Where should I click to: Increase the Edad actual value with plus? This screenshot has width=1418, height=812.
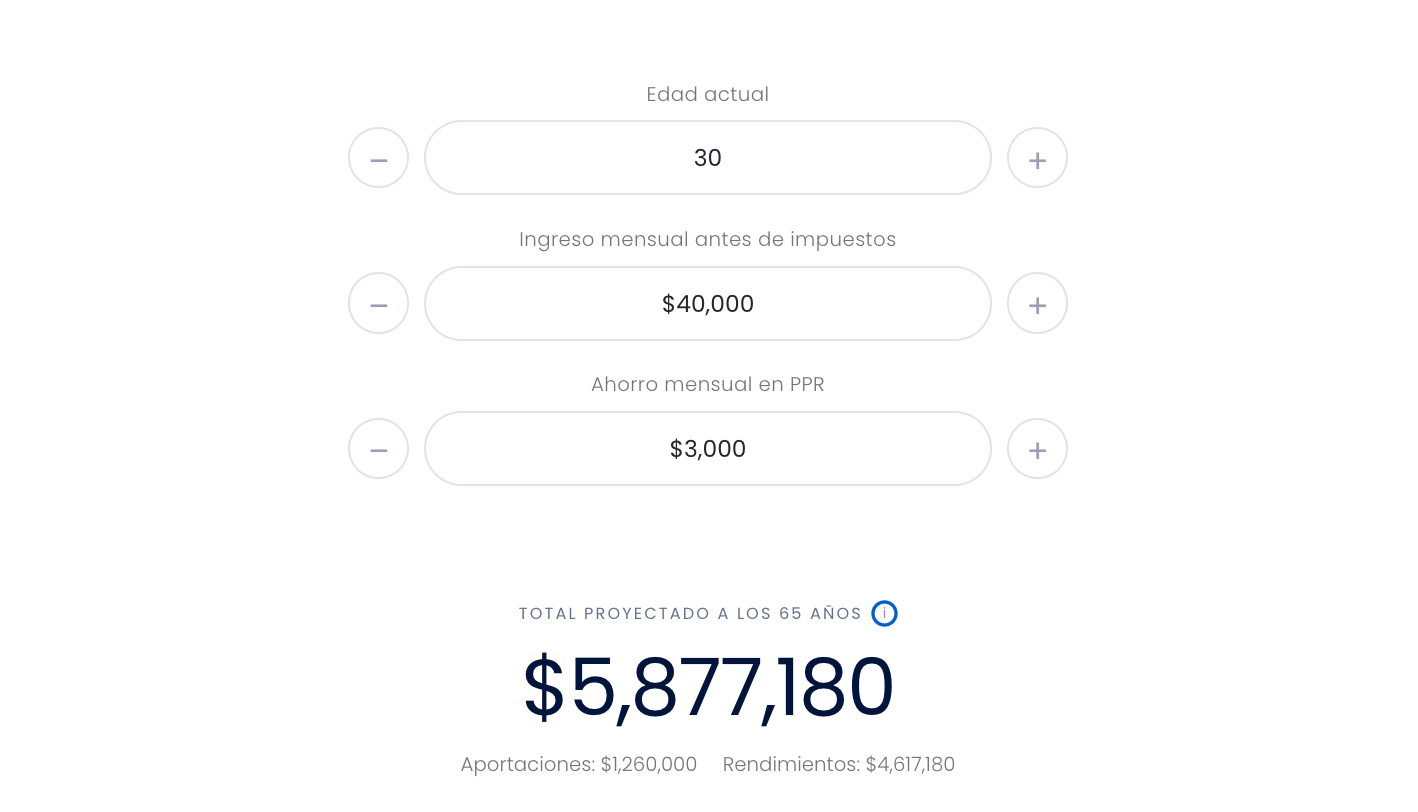(x=1037, y=158)
